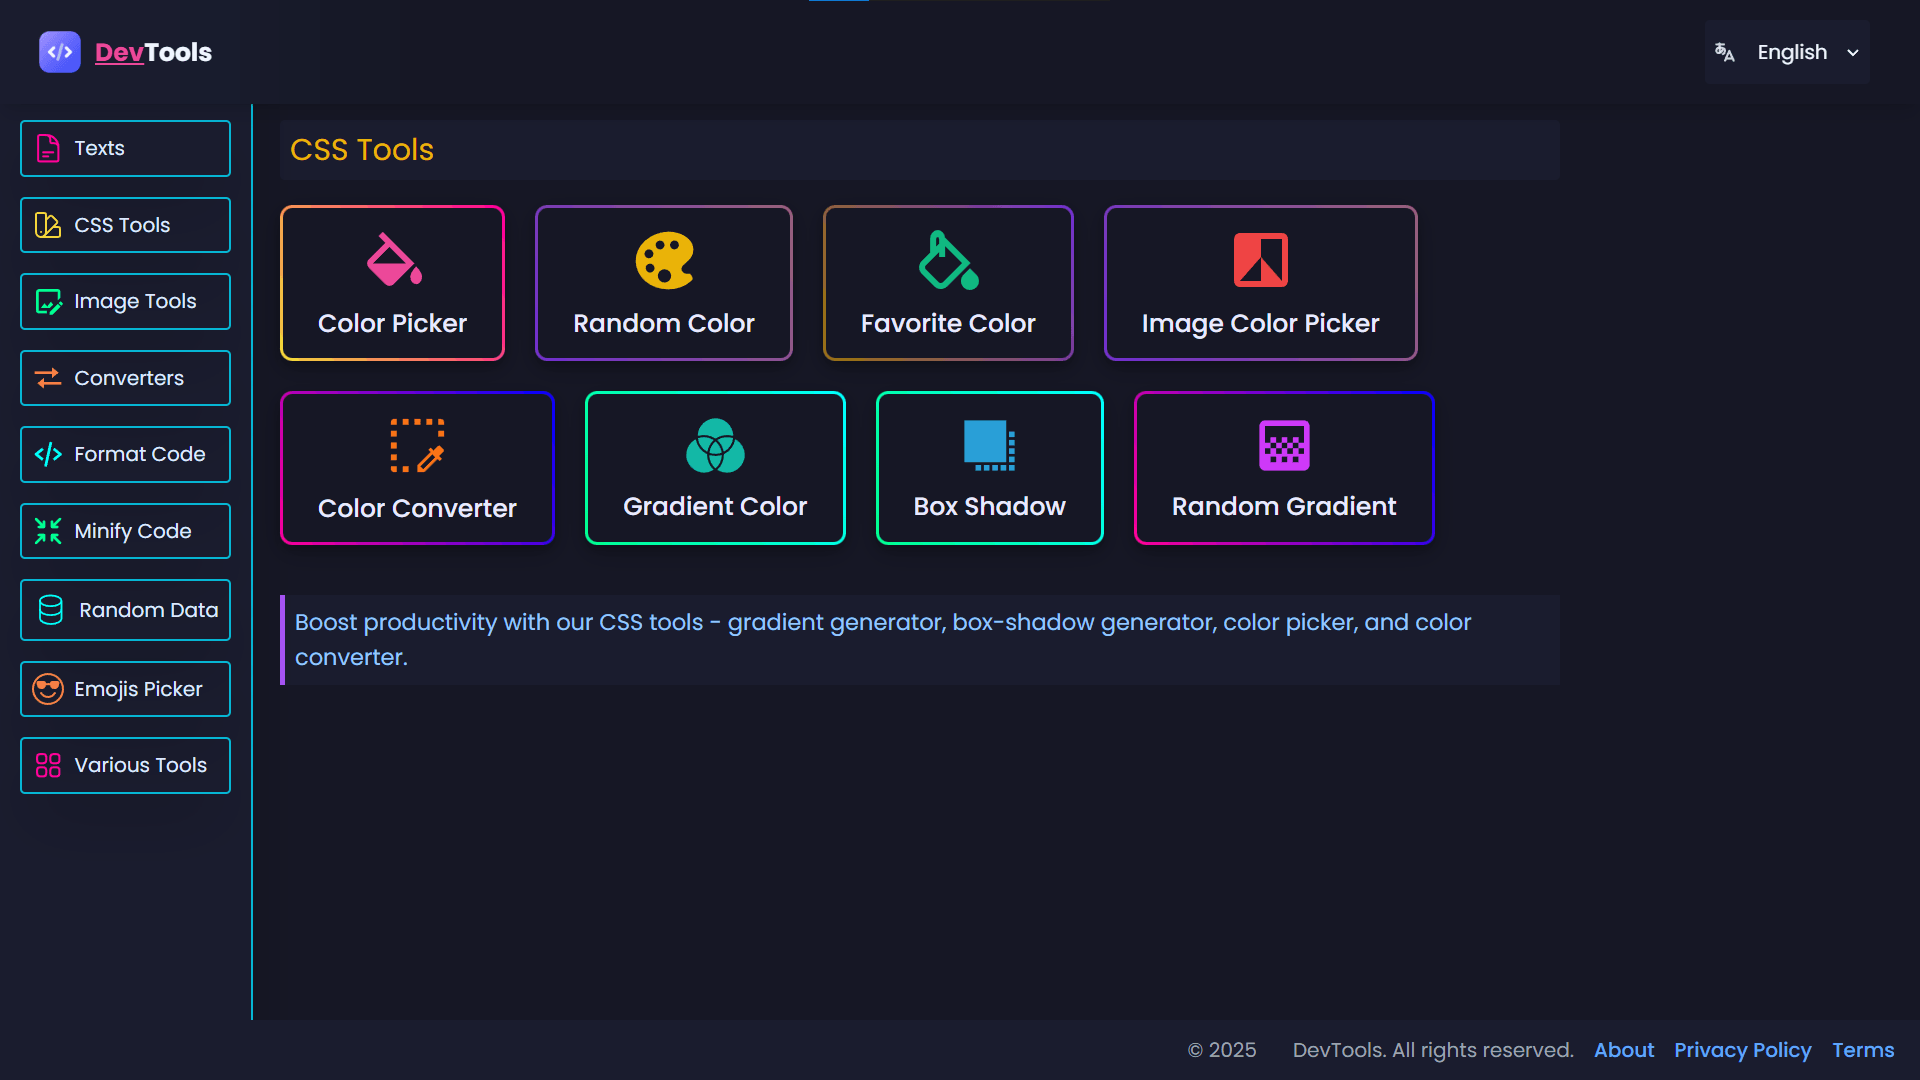Select the Minify Code sidebar icon

(47, 531)
